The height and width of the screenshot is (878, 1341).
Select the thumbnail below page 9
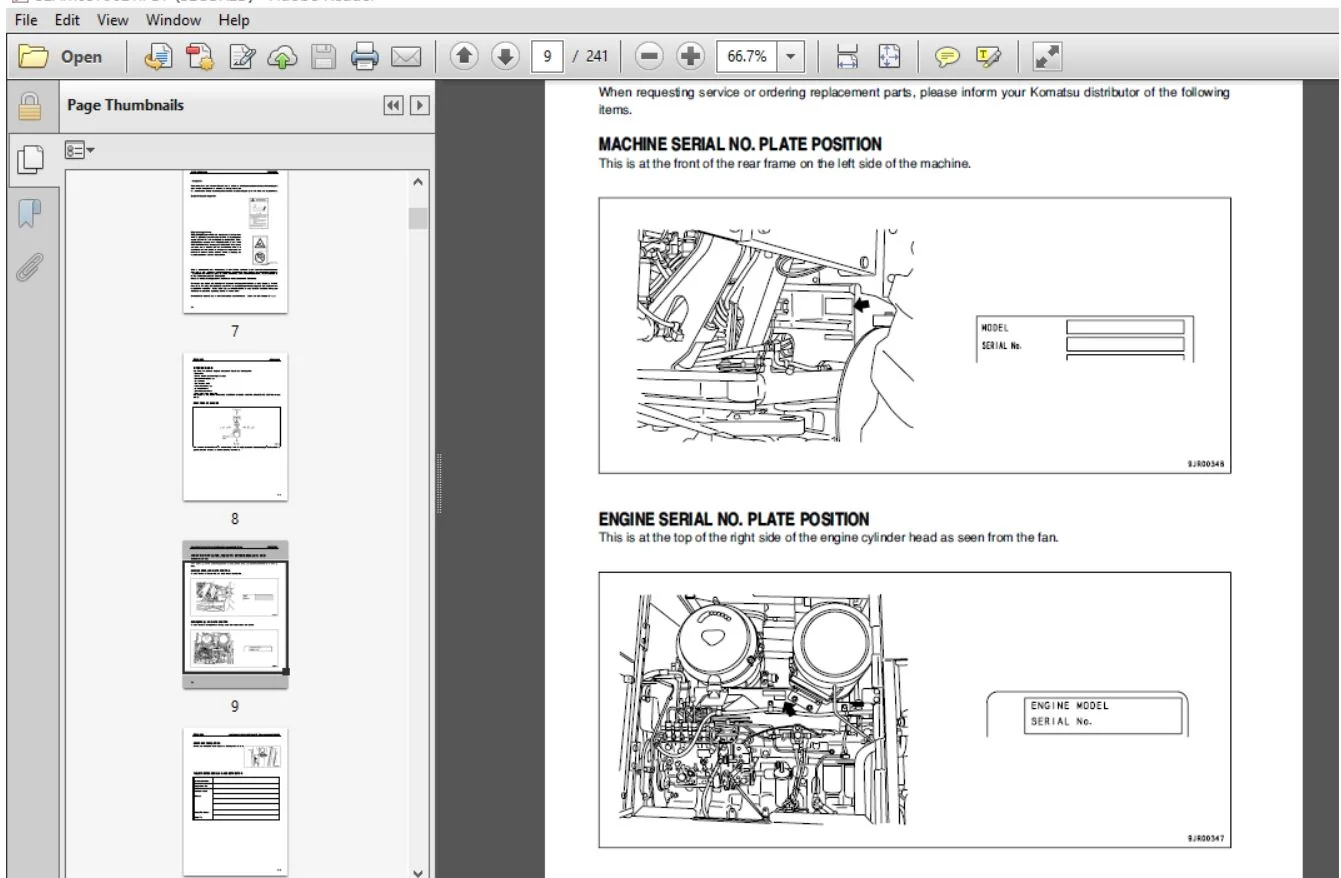click(x=235, y=801)
